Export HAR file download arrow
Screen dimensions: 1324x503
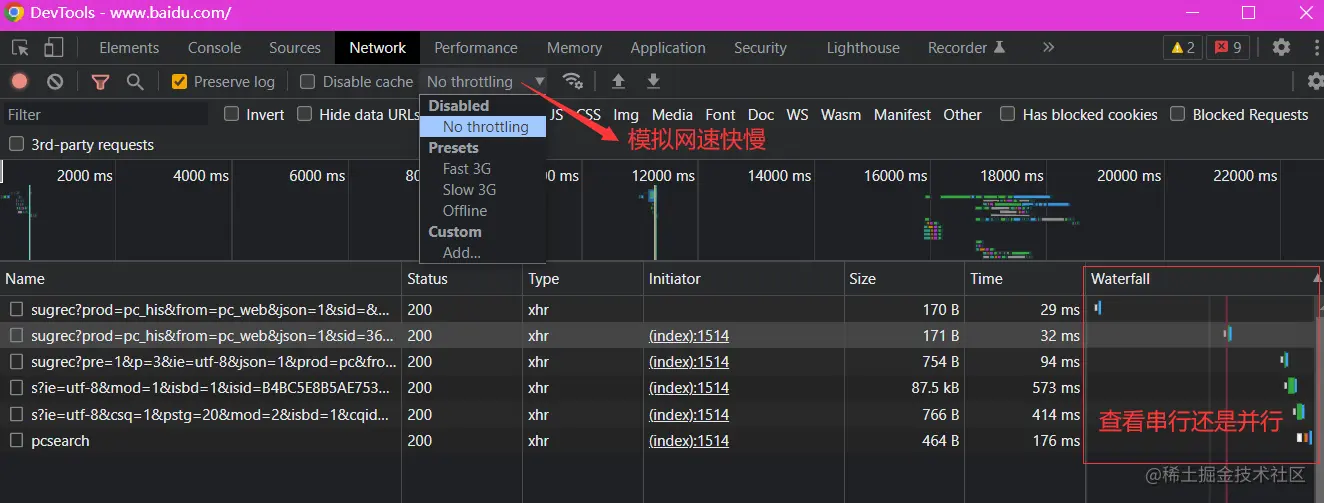tap(653, 81)
